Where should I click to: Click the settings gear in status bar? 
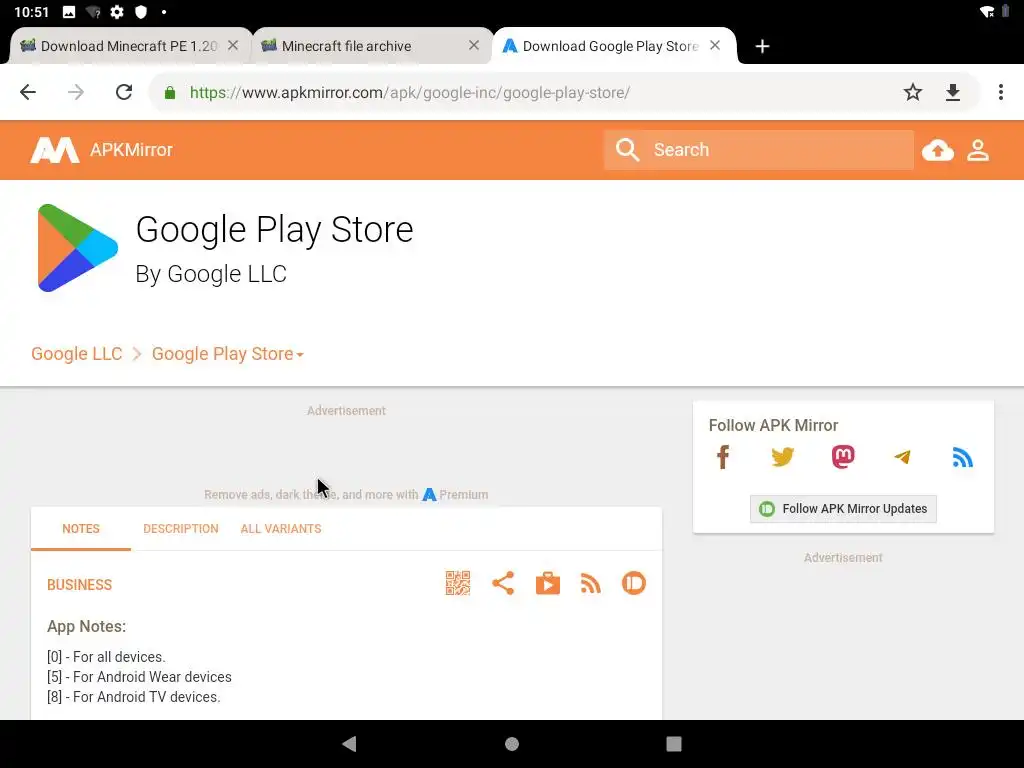pos(117,12)
